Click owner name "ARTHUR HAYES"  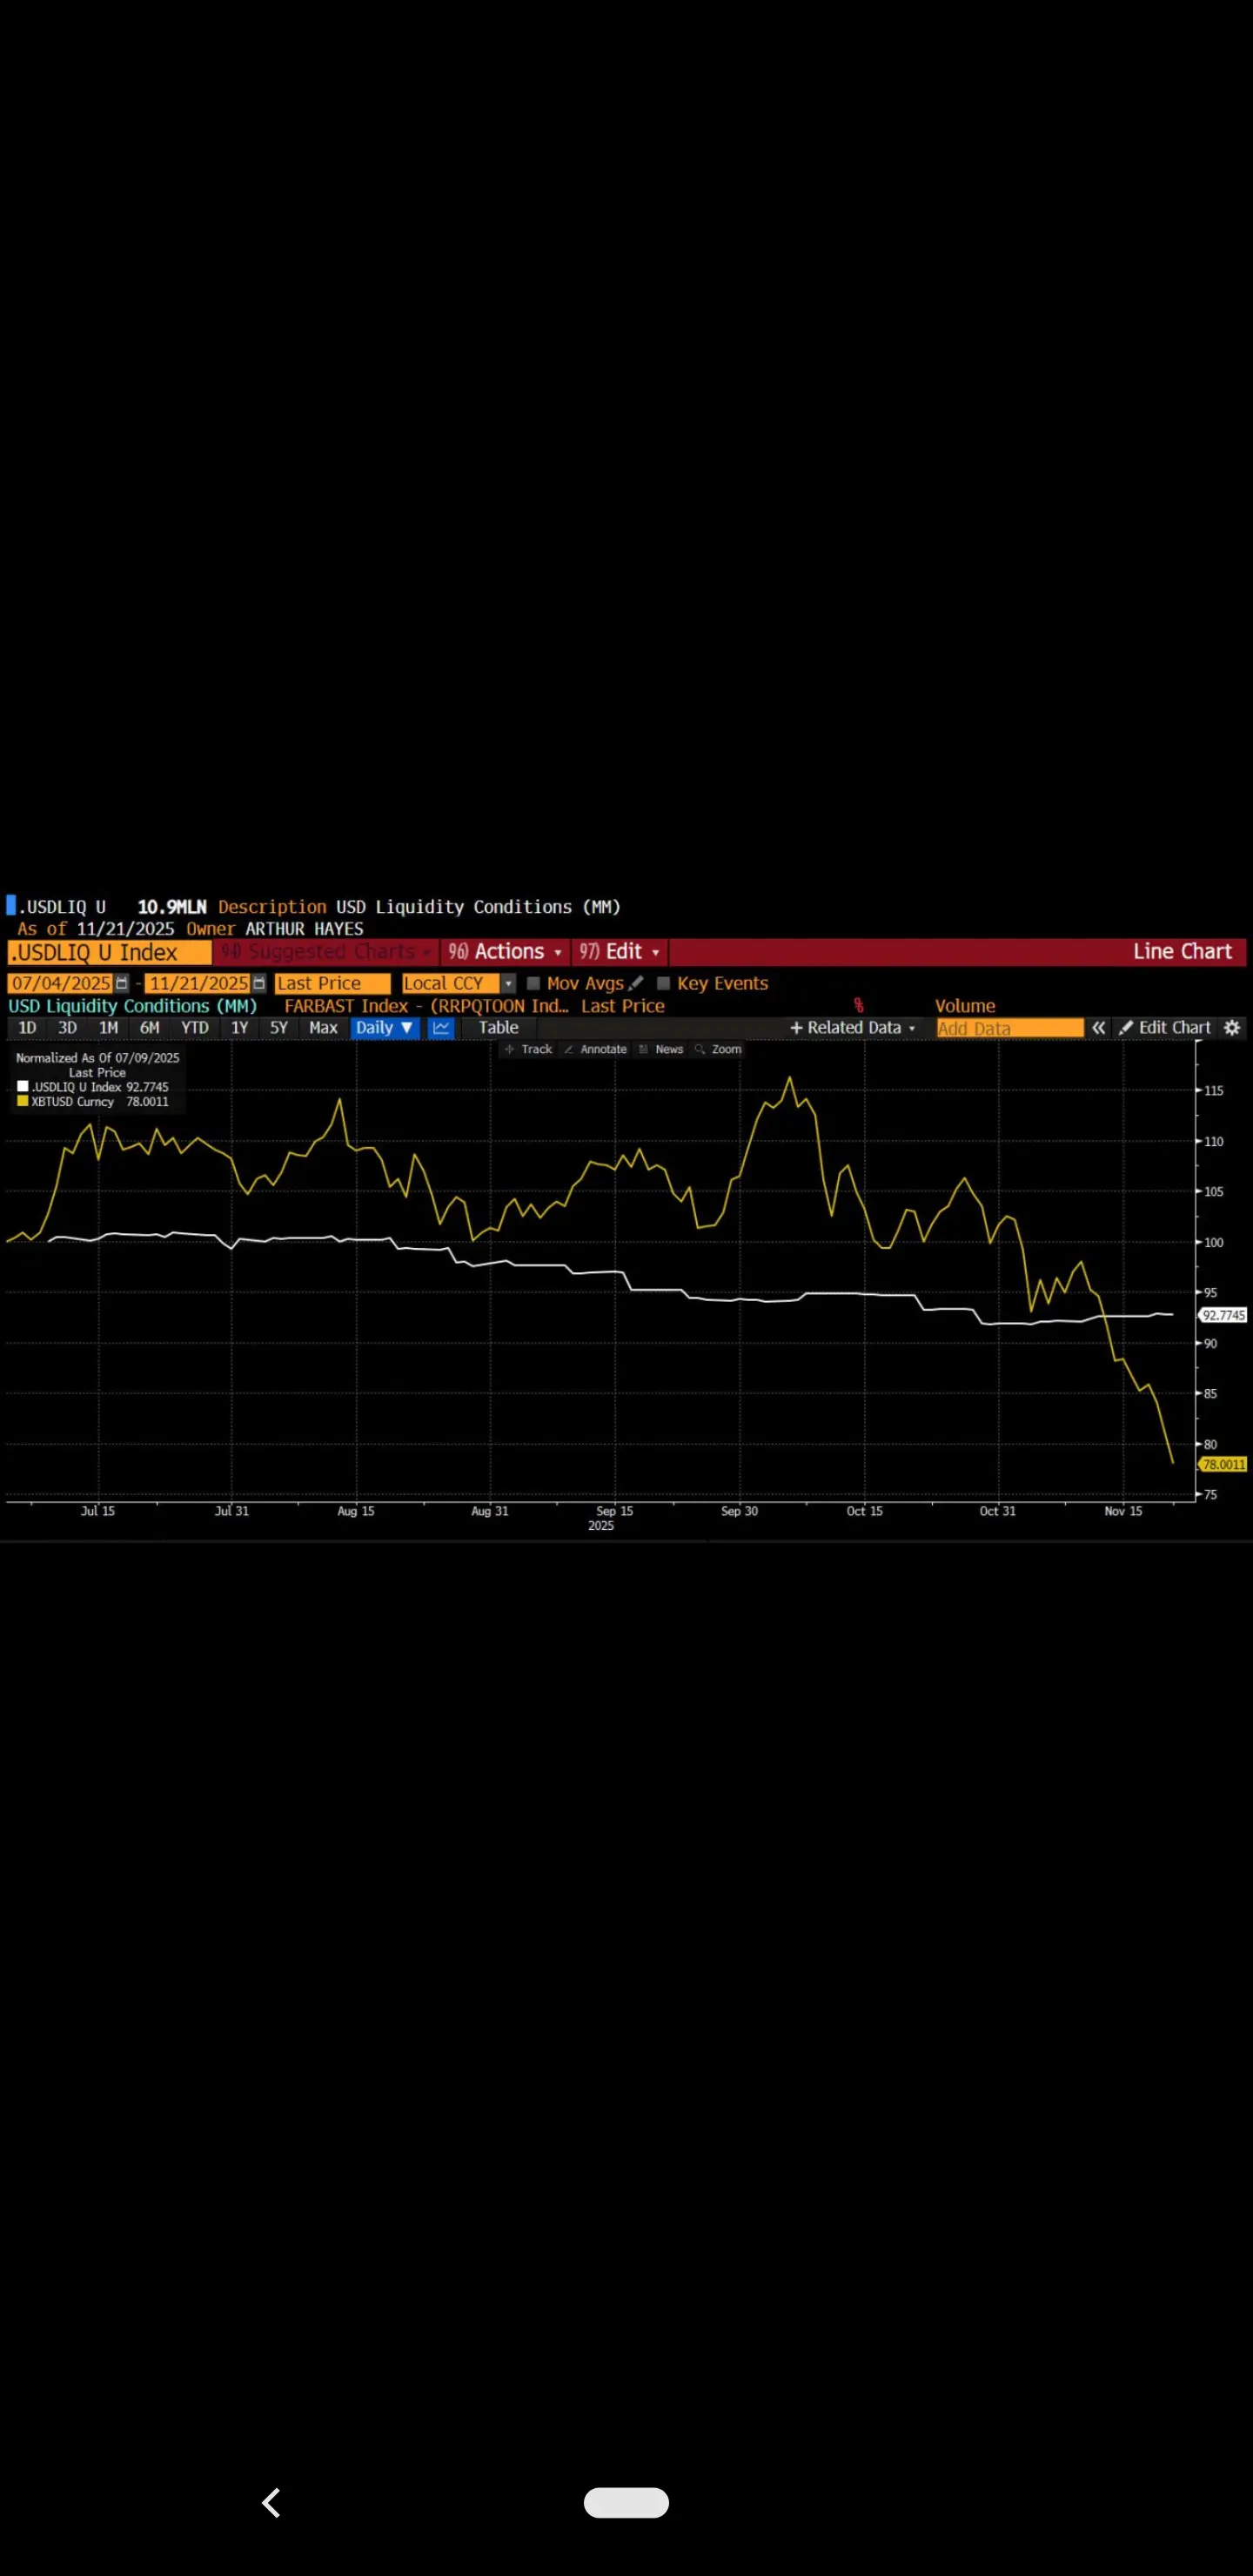point(304,928)
